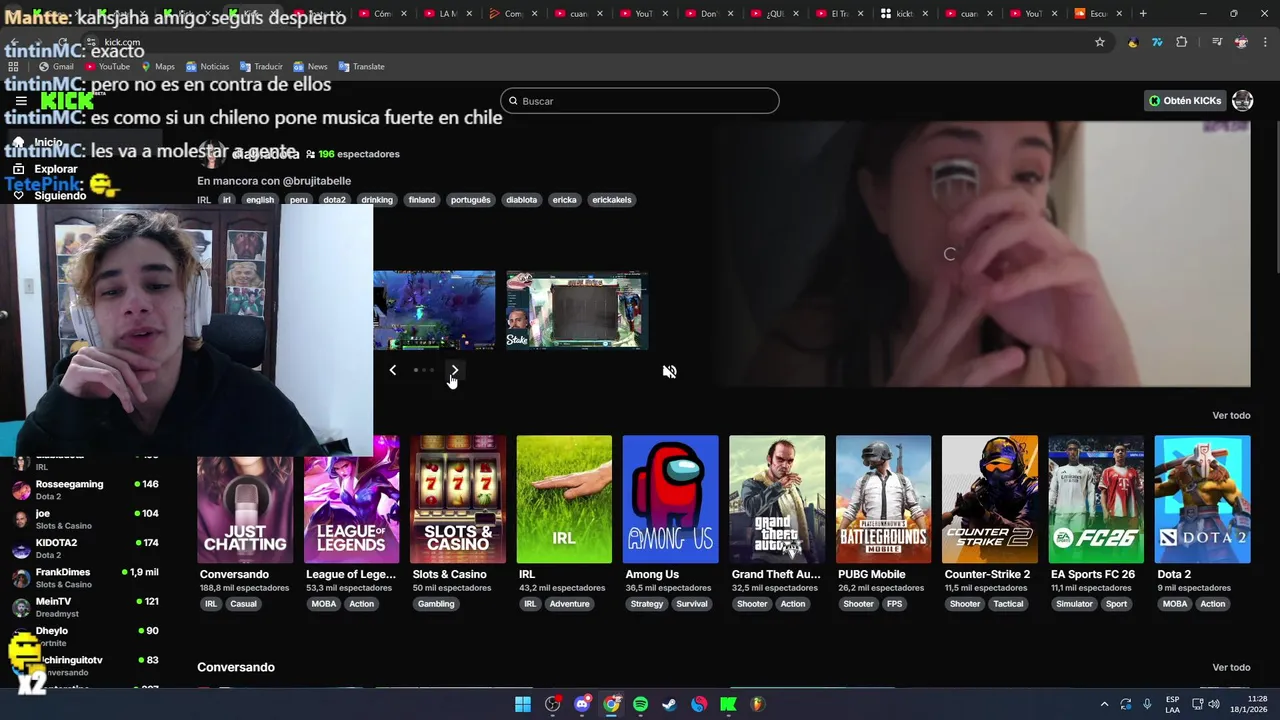Open Dheylo channel in sidebar

coord(85,636)
